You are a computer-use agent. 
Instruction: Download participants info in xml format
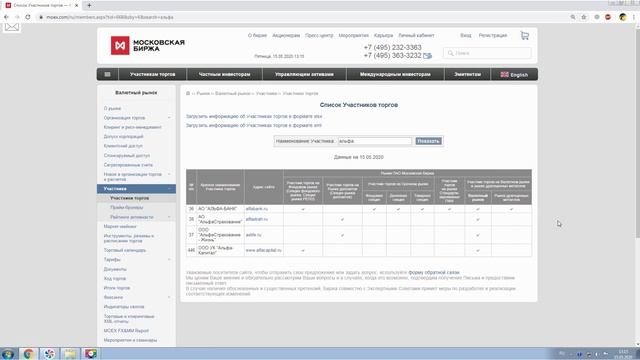click(x=254, y=125)
